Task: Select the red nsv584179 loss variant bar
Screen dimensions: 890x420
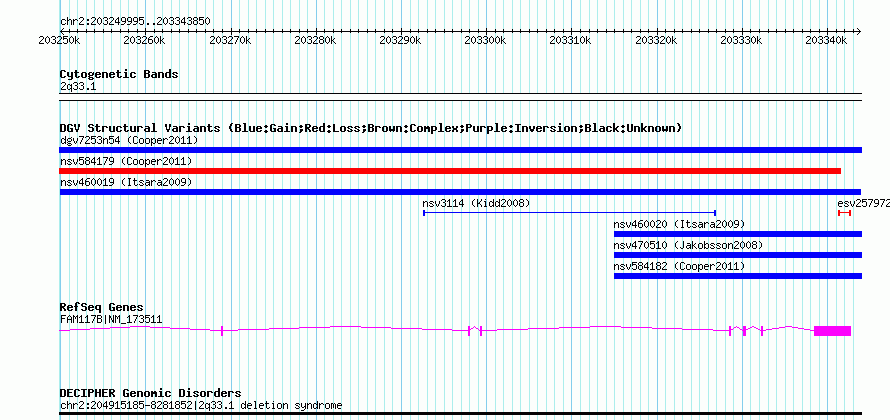Action: 450,171
